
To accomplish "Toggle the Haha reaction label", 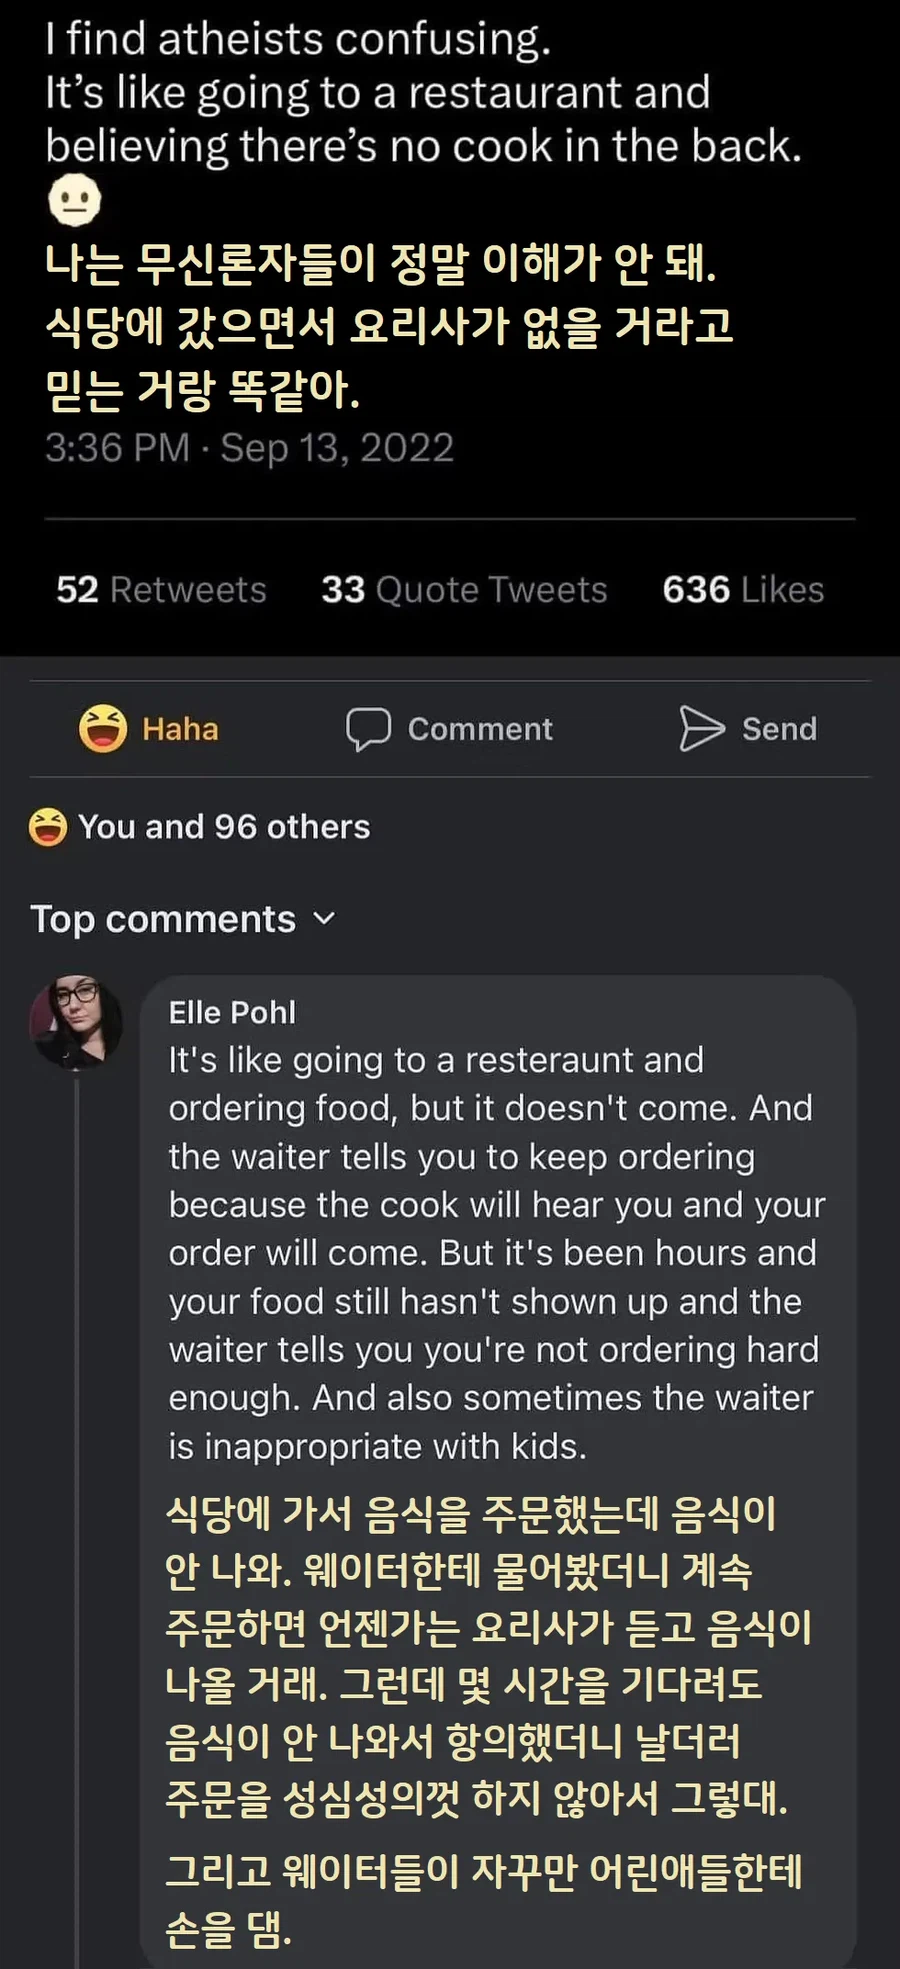I will coord(180,729).
